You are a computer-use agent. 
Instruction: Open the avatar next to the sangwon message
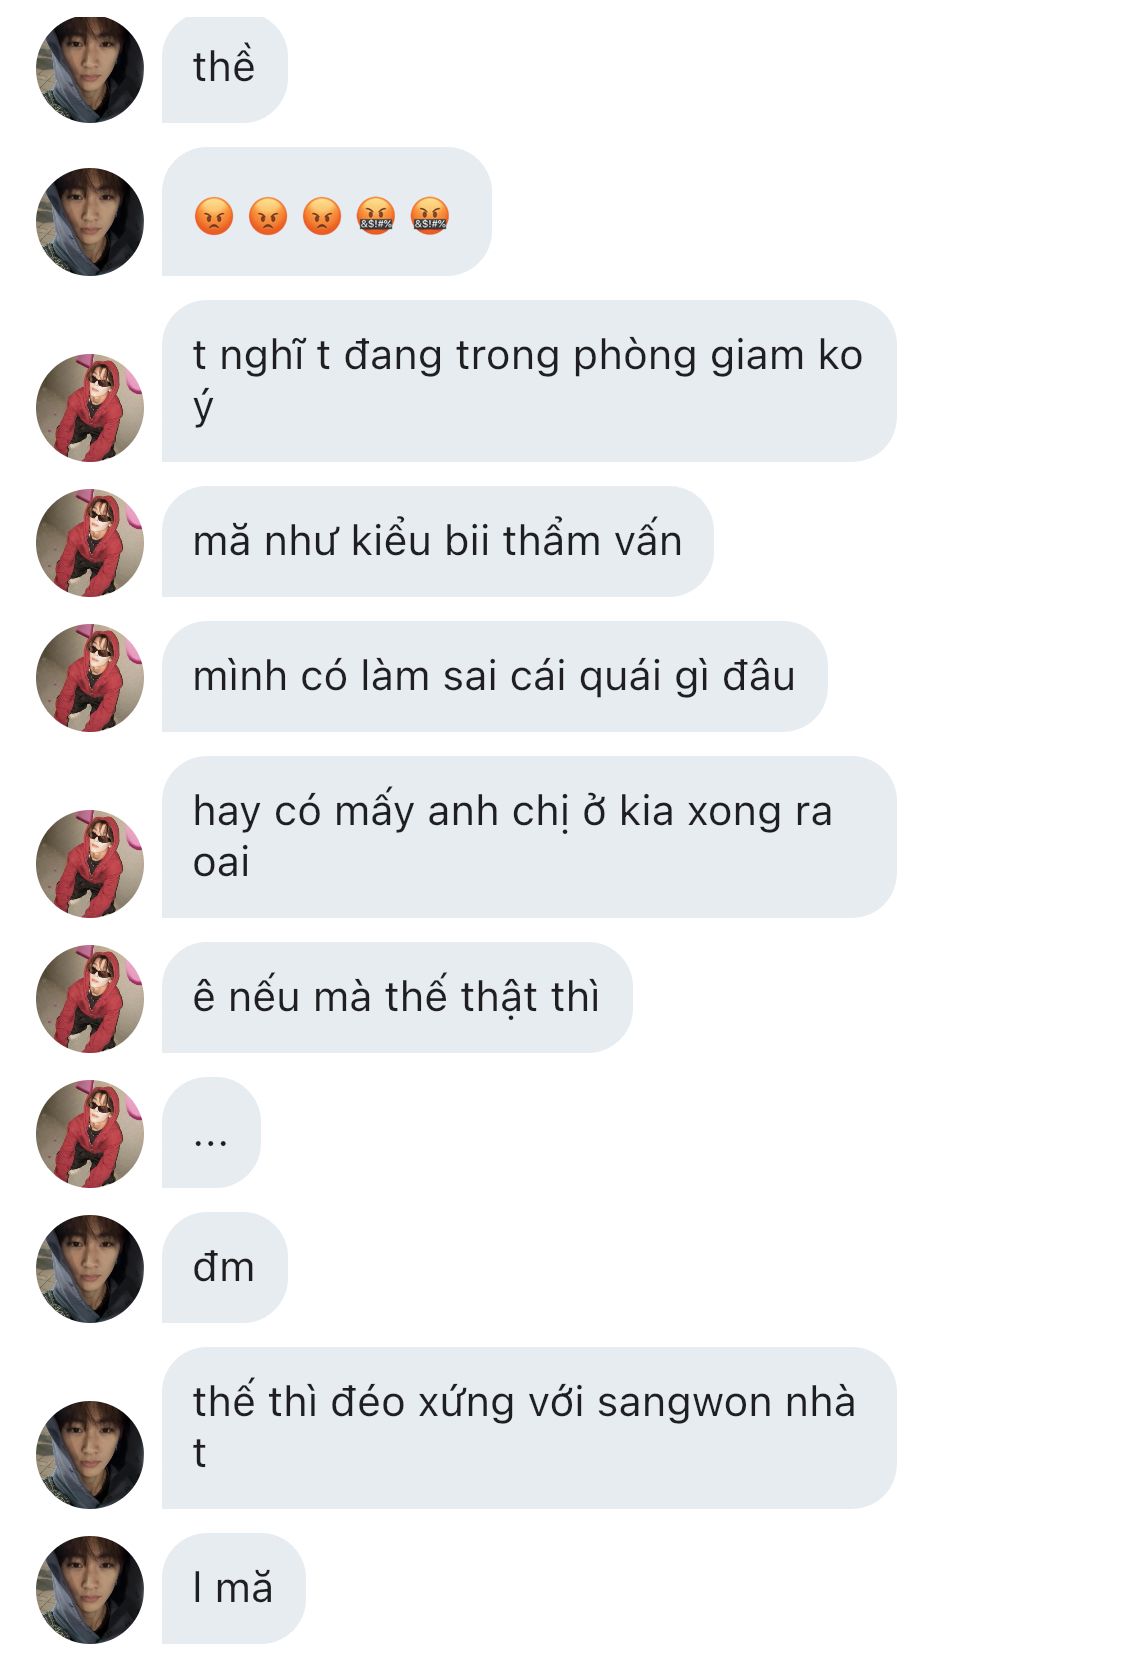[x=90, y=1455]
